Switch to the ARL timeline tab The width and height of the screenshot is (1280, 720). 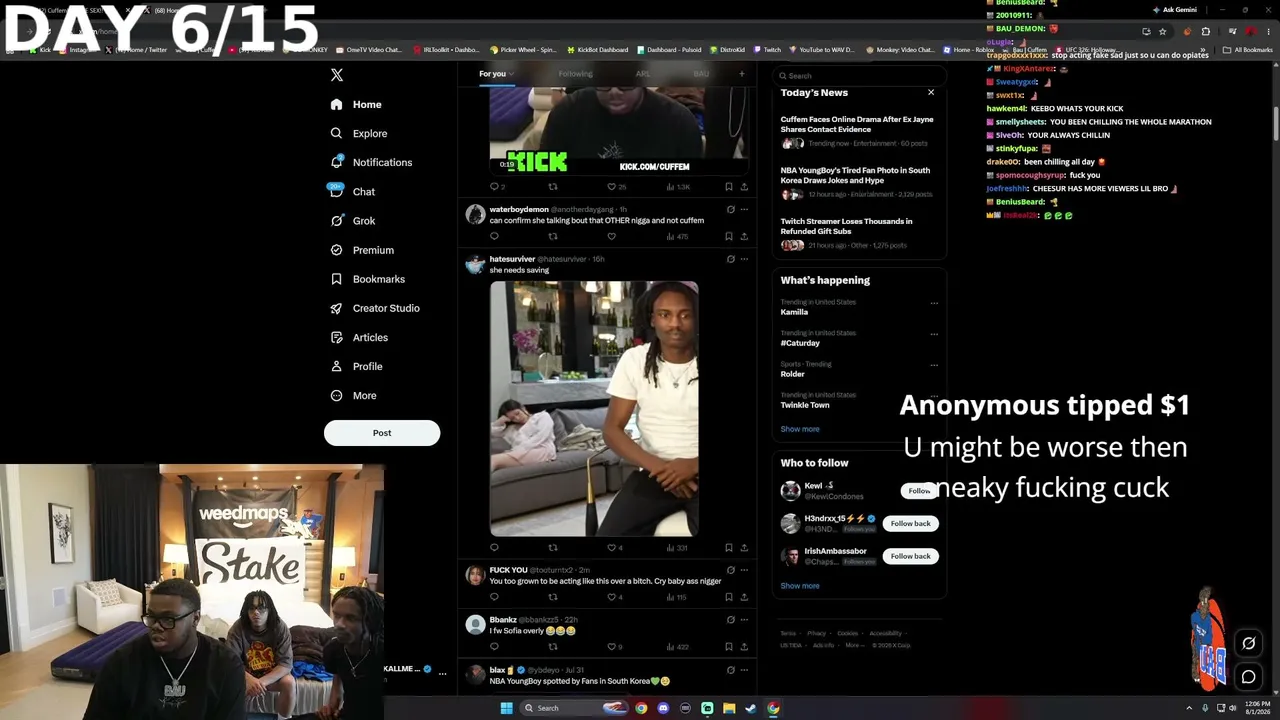click(643, 74)
